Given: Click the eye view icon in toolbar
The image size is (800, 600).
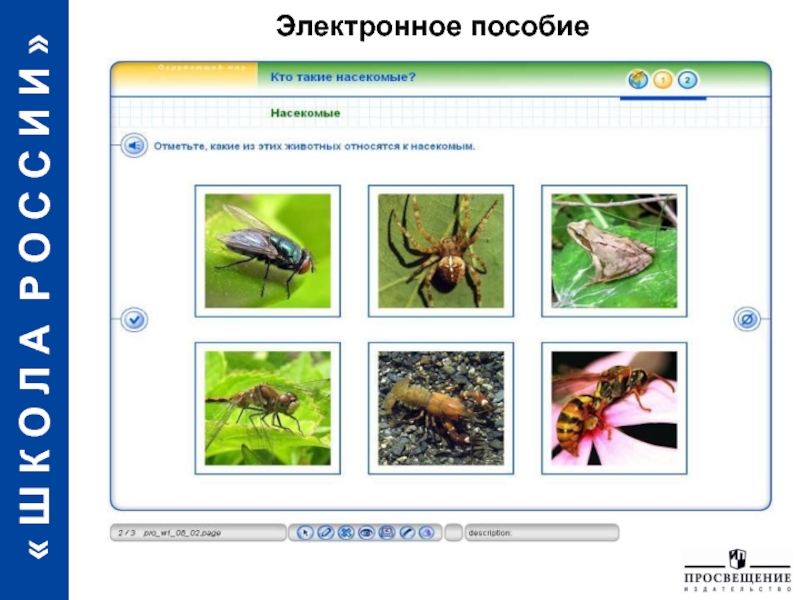Looking at the screenshot, I should tap(366, 533).
